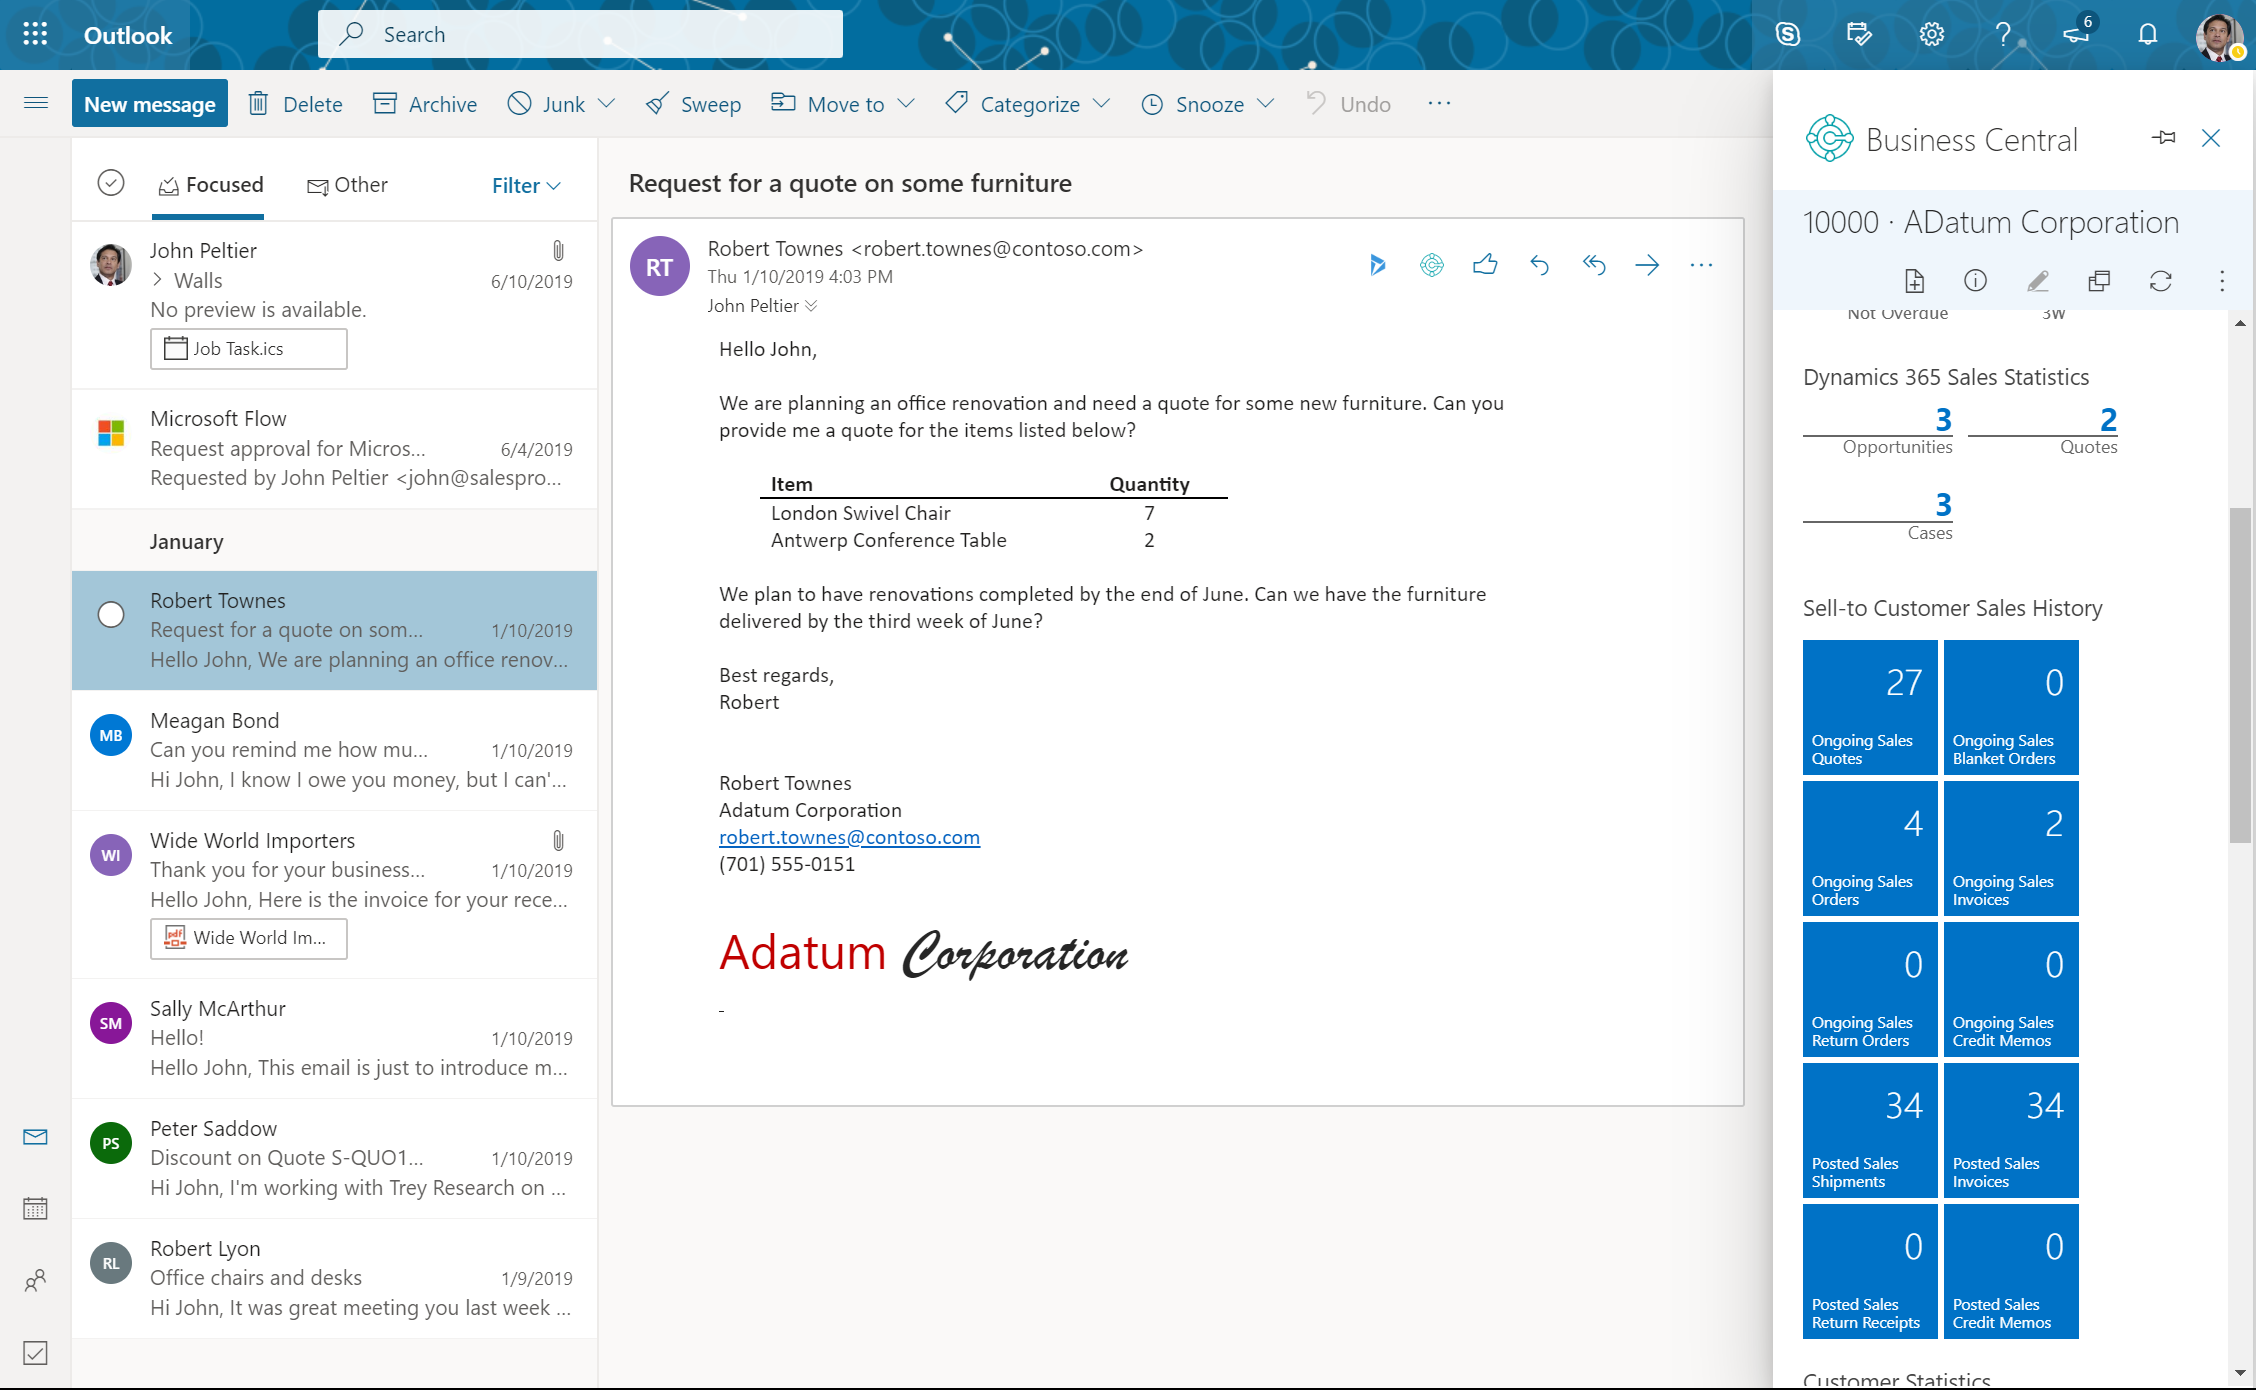Open the Filter dropdown
Viewport: 2256px width, 1390px height.
[x=525, y=185]
